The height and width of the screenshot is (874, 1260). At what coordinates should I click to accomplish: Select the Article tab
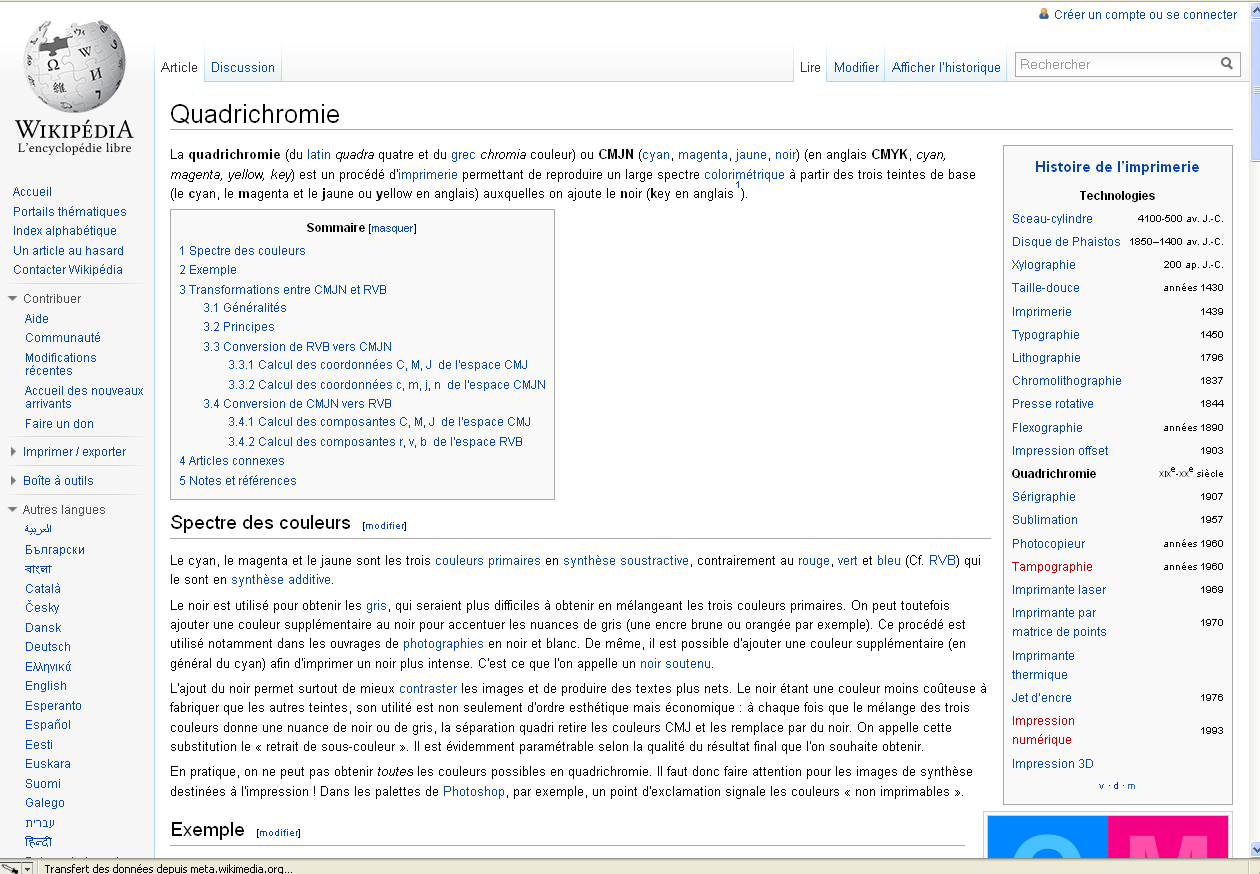180,68
